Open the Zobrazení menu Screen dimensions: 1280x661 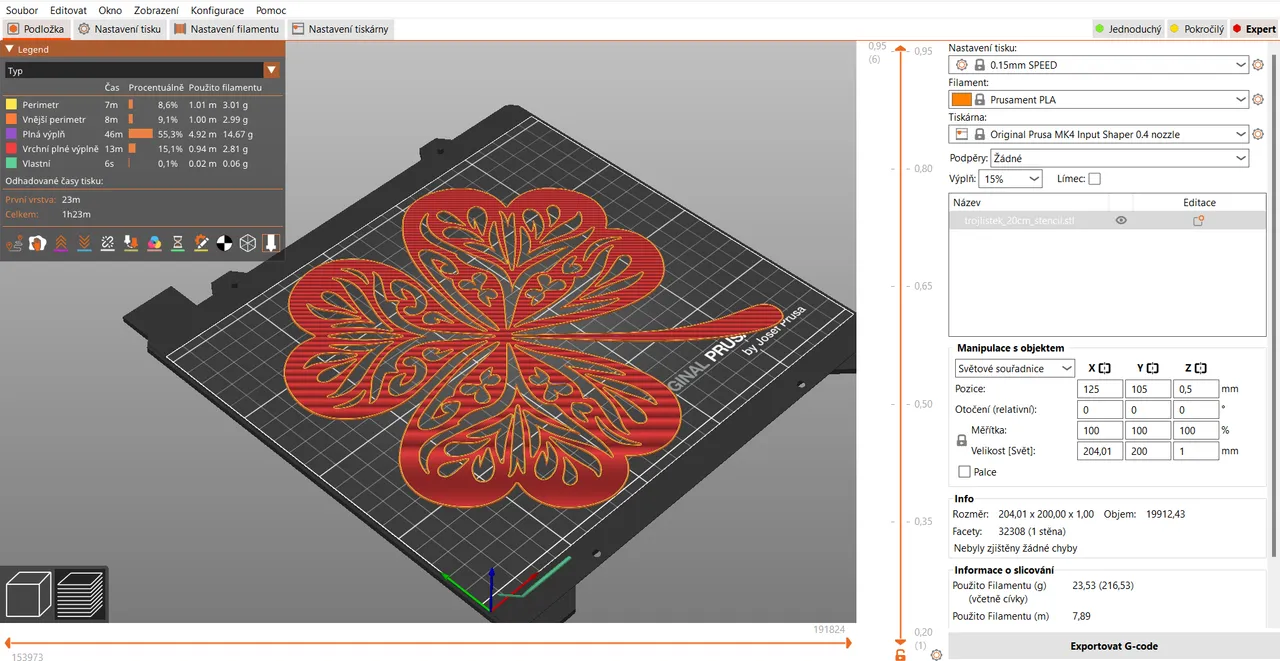(156, 10)
